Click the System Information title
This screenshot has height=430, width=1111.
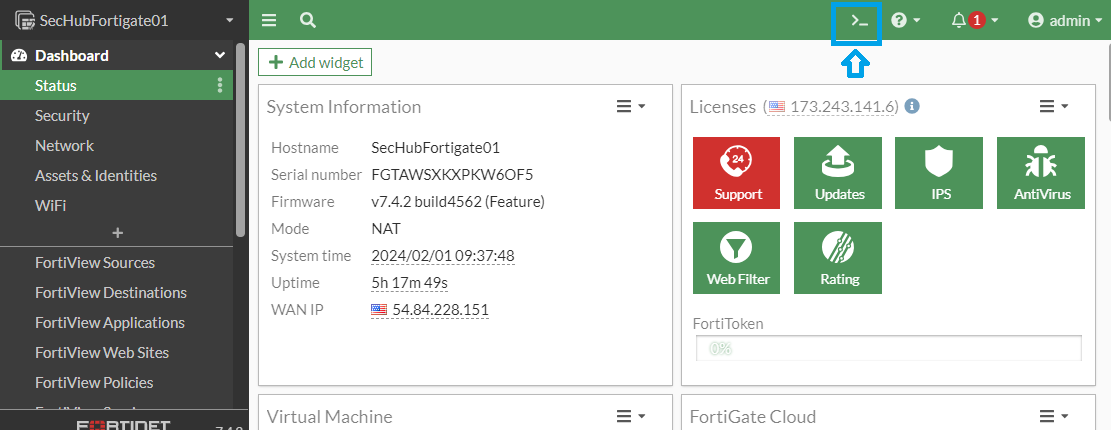pos(344,107)
